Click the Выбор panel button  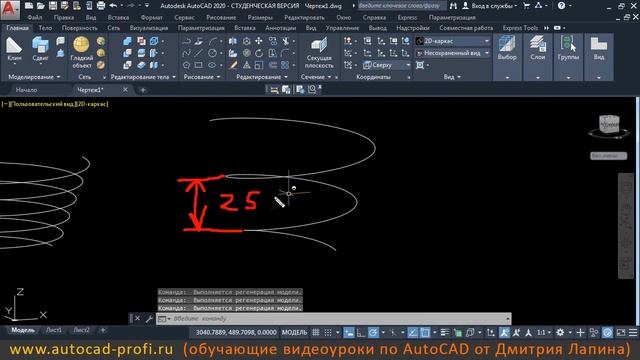[x=507, y=57]
